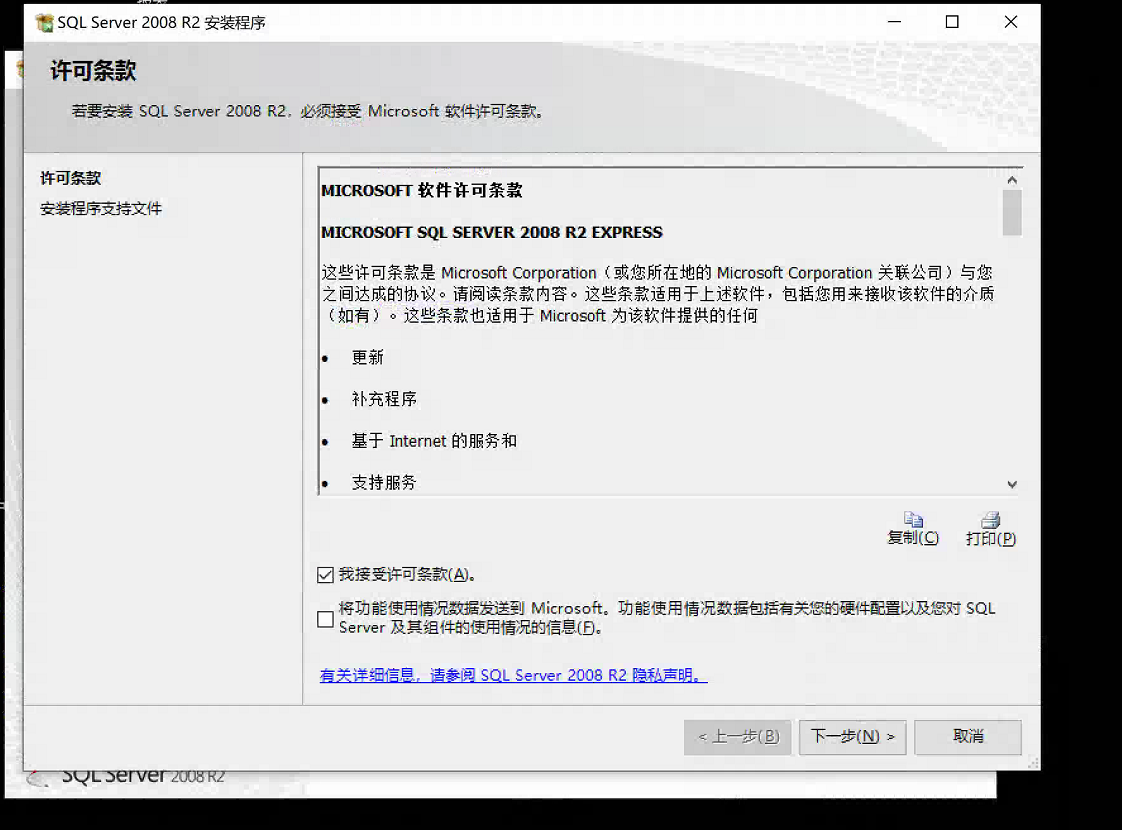Click the license text scrollbar thumb
Image resolution: width=1122 pixels, height=830 pixels.
[x=1012, y=213]
